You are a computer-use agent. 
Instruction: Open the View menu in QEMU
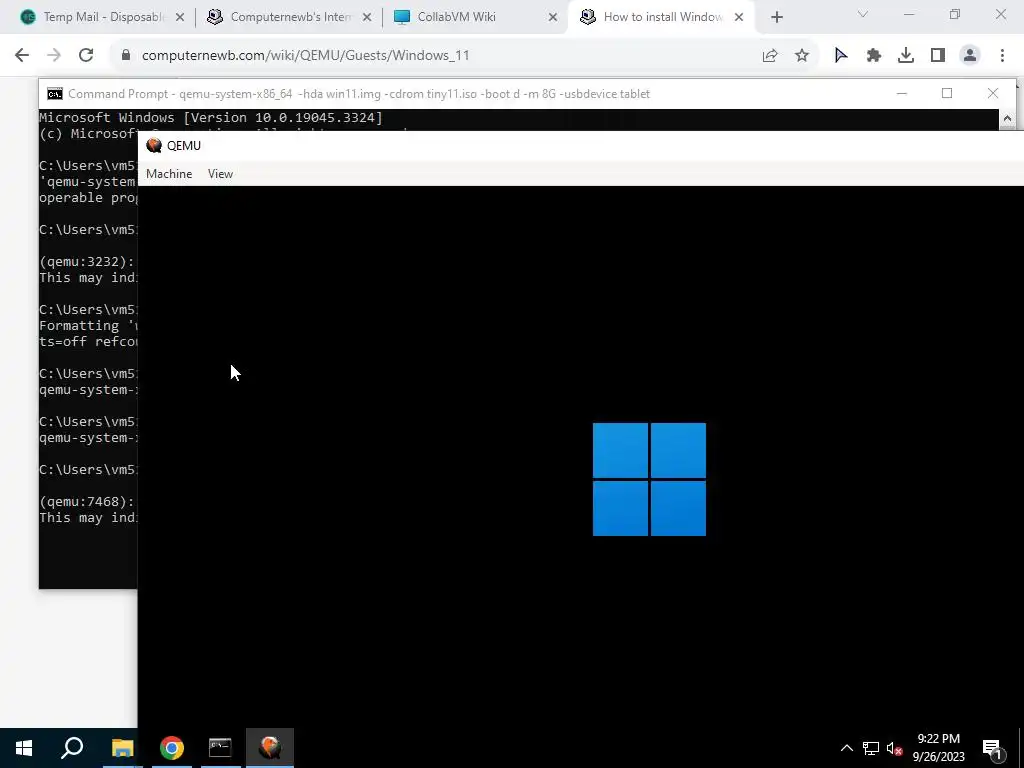click(220, 174)
